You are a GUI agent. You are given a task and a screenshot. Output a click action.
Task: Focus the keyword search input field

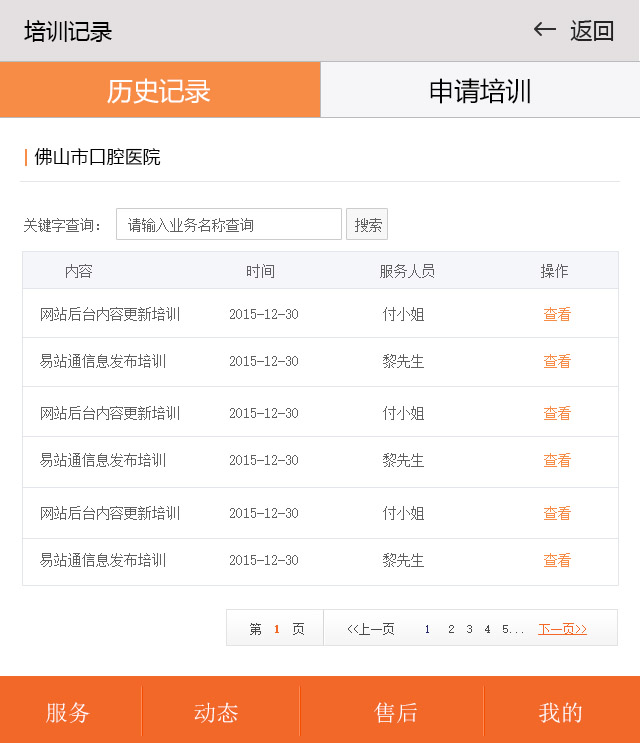[x=229, y=225]
